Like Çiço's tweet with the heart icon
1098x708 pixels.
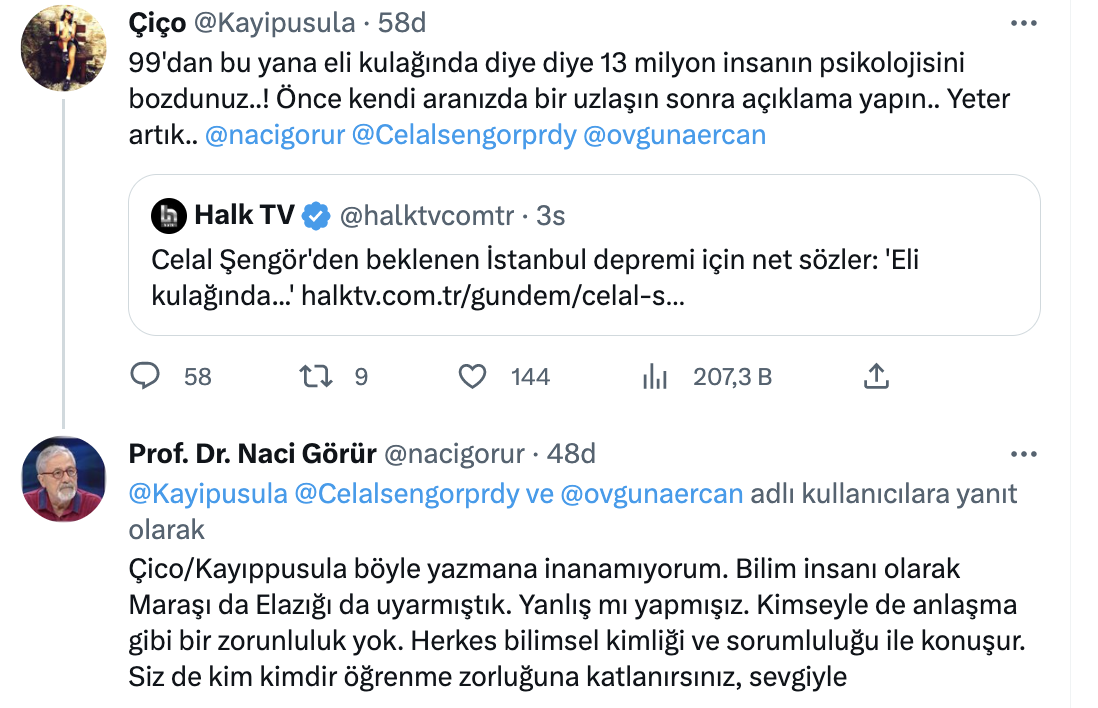coord(472,376)
